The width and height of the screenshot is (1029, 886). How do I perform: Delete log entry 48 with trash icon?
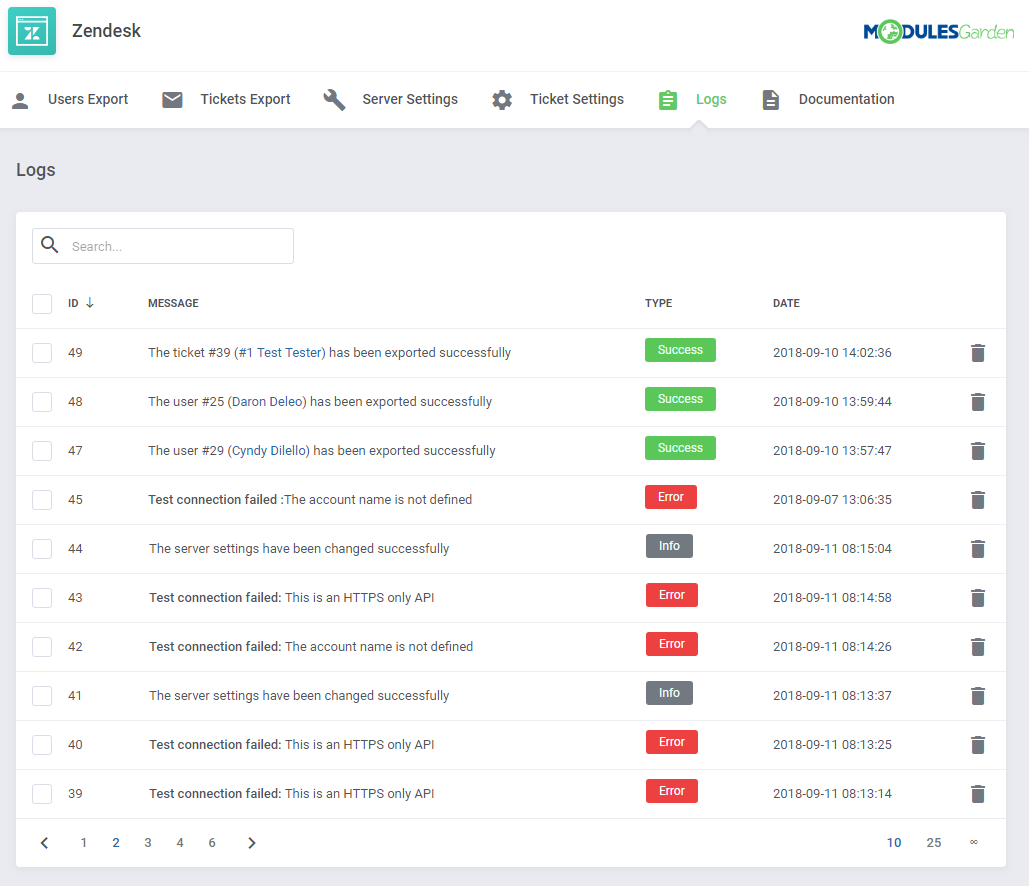[x=978, y=402]
